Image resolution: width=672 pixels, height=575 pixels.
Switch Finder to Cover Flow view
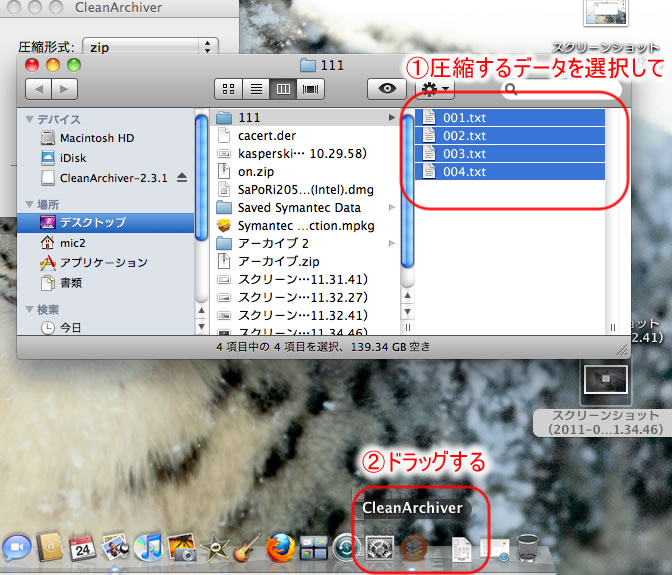(x=310, y=89)
